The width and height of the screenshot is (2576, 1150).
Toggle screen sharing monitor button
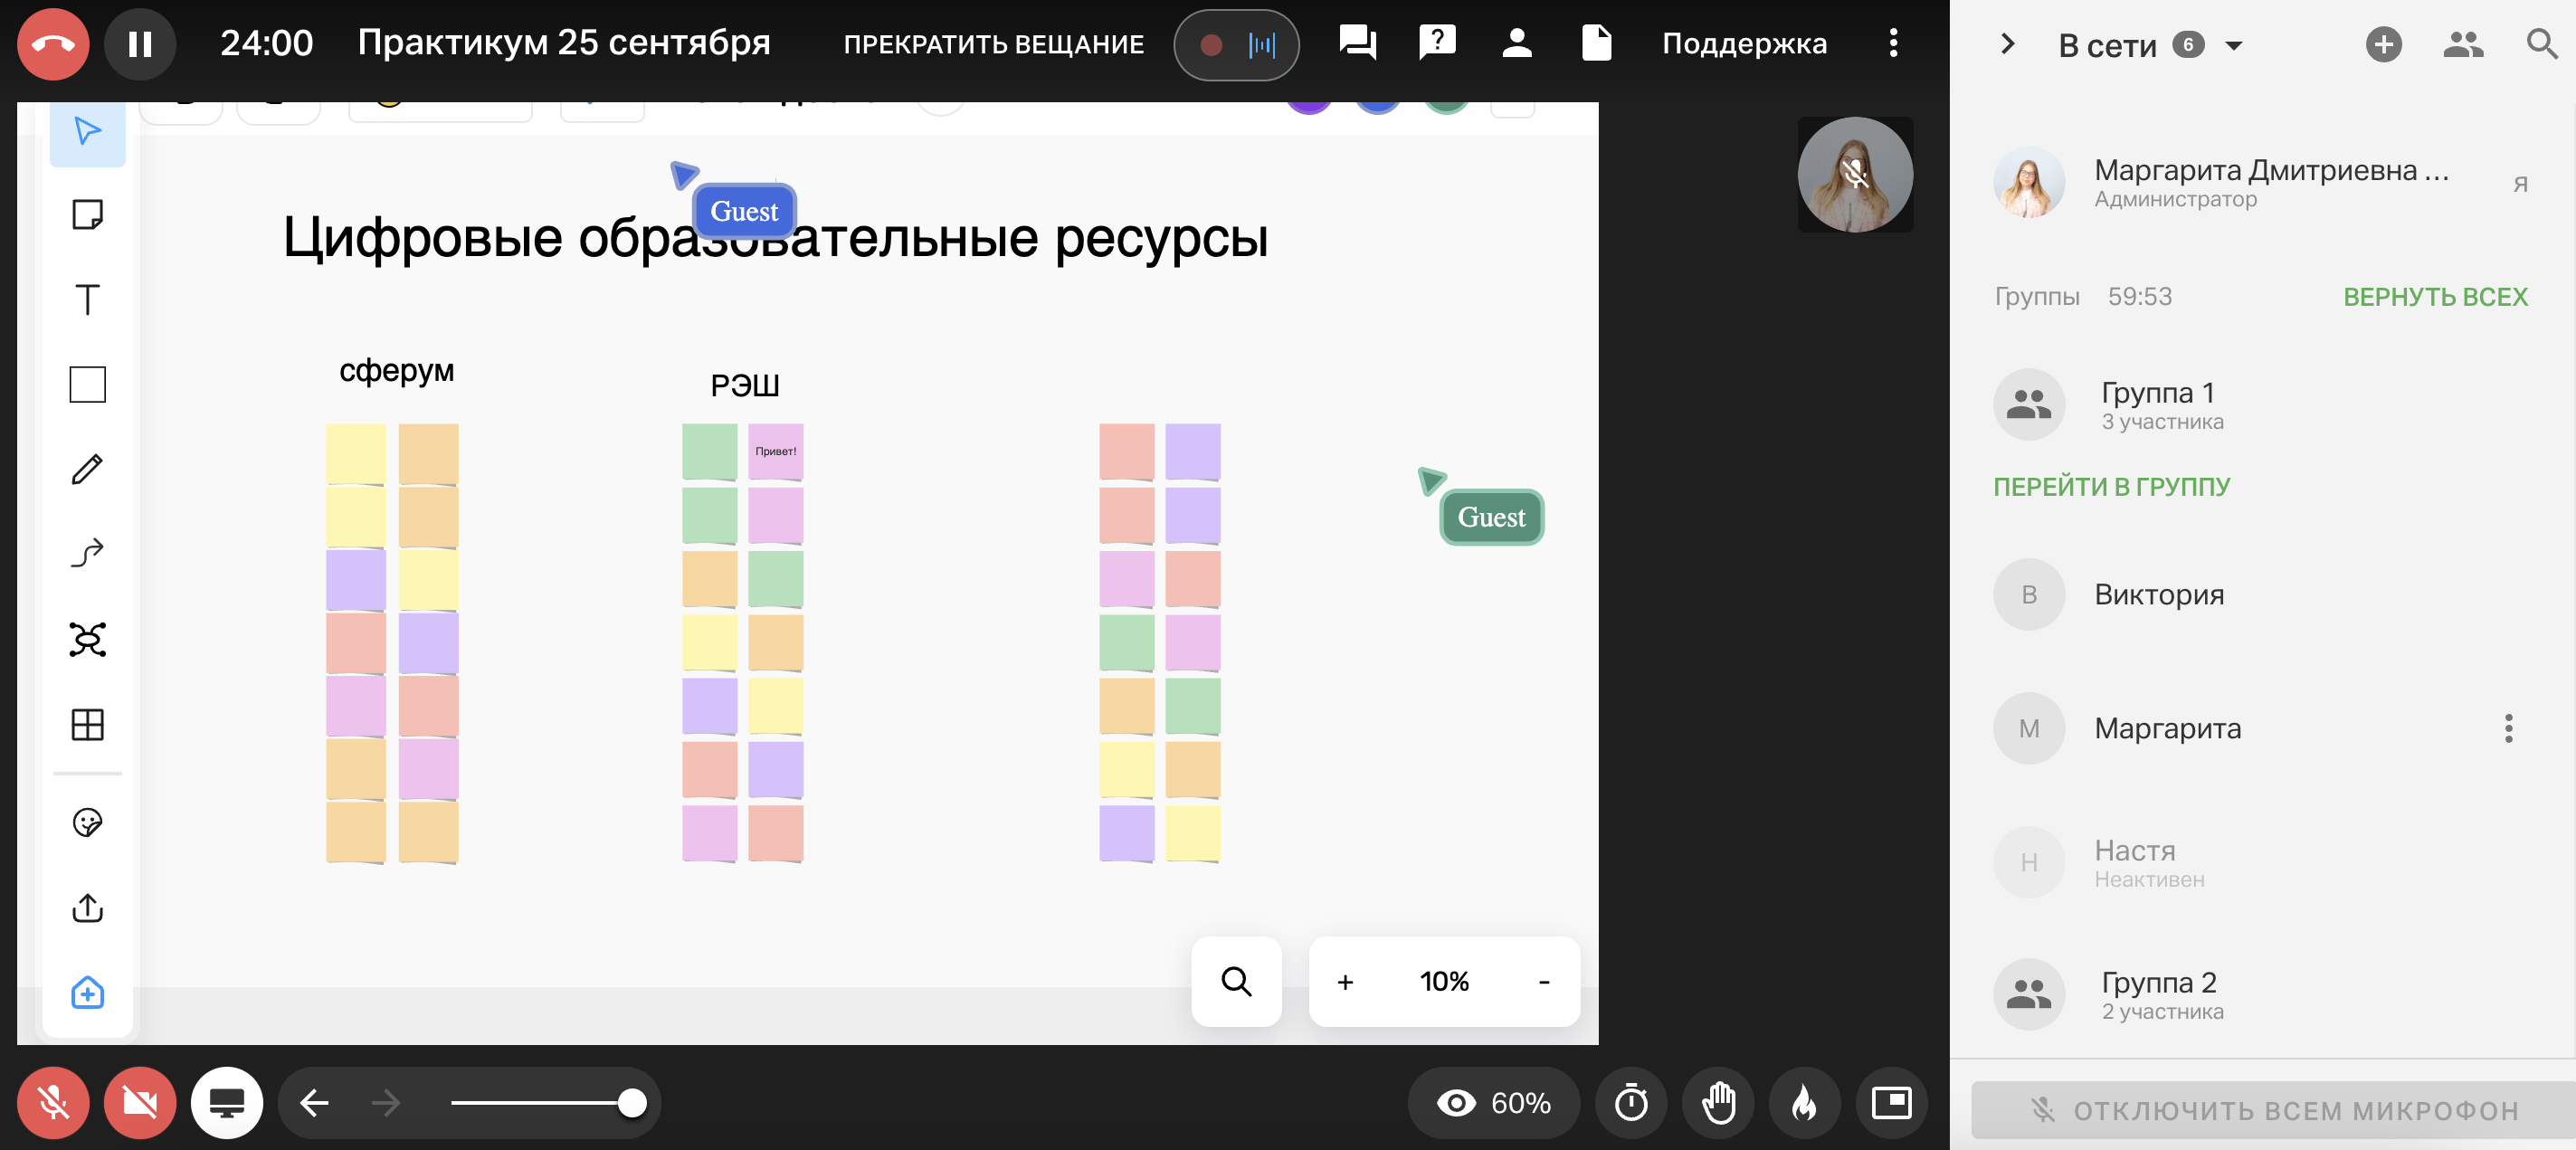[x=227, y=1103]
